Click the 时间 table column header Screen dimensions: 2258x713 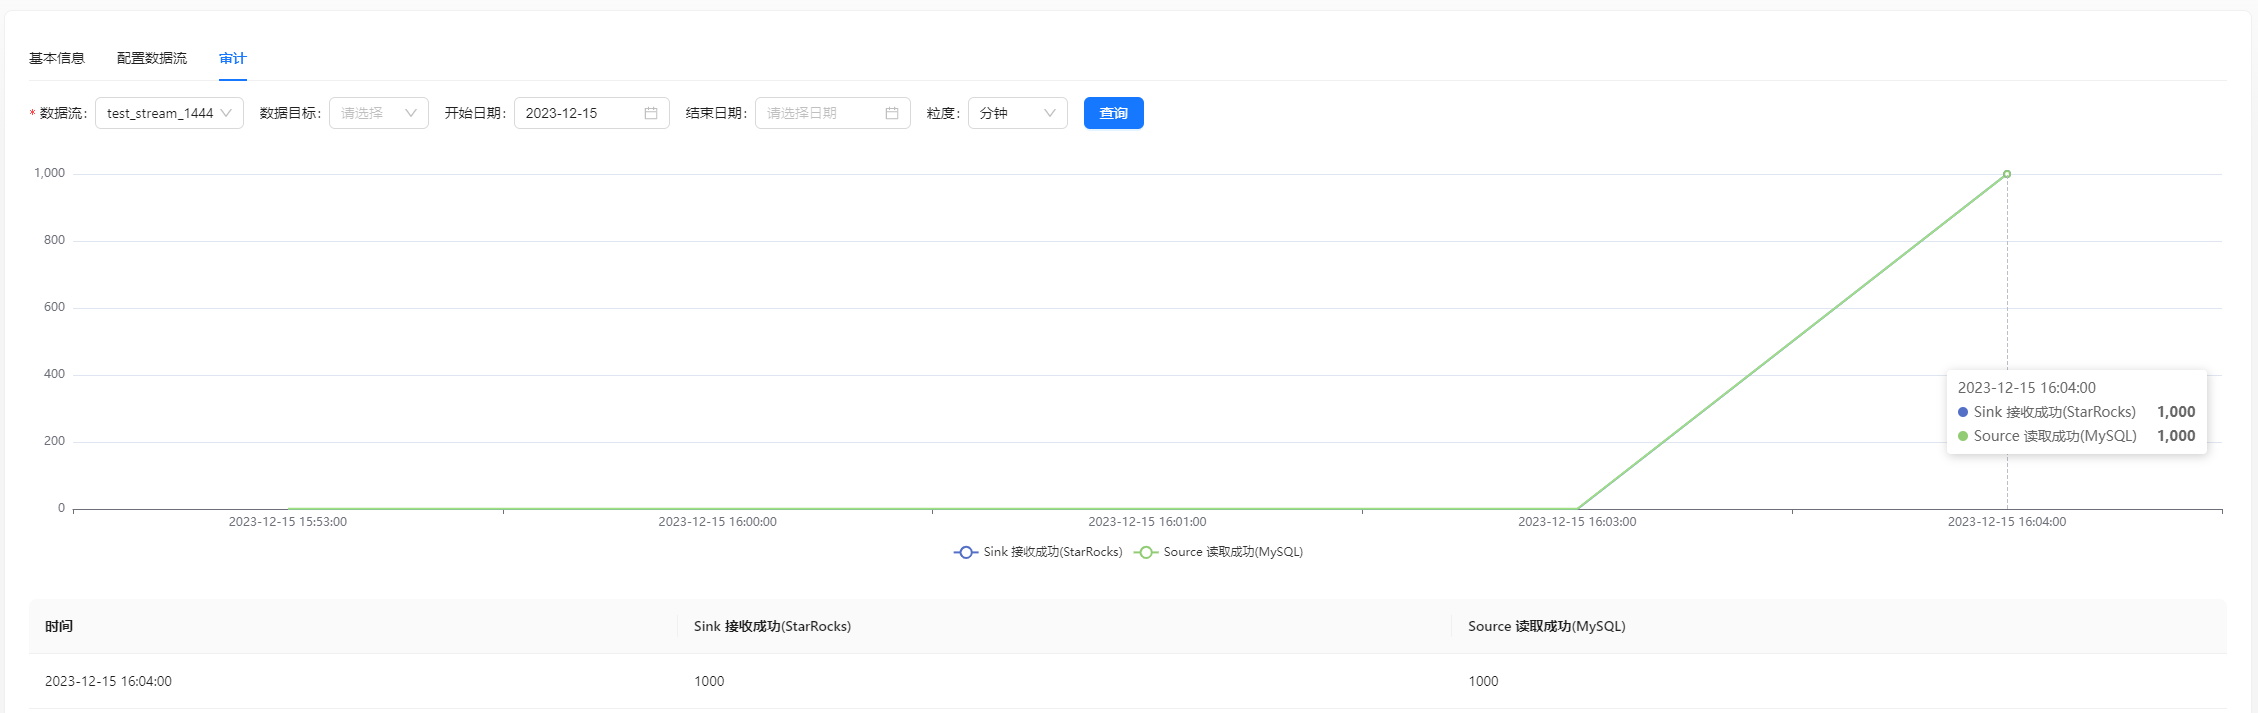[x=59, y=626]
